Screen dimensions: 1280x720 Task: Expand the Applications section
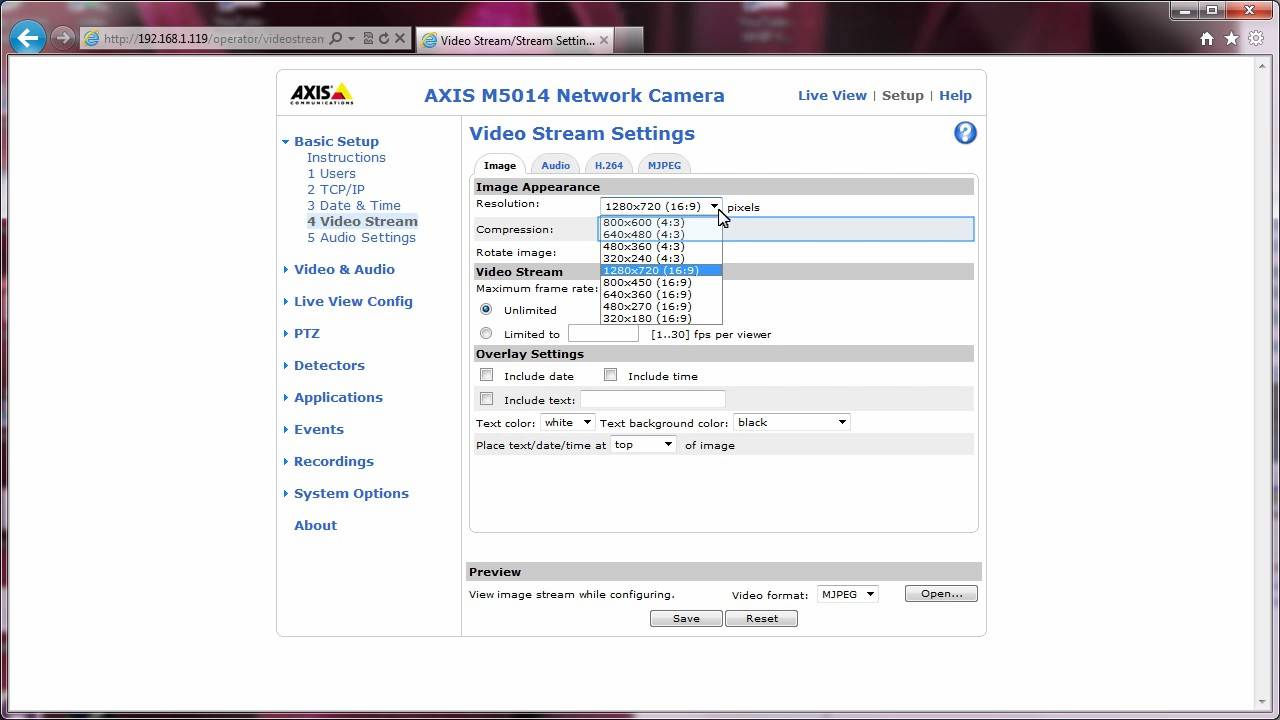tap(338, 397)
